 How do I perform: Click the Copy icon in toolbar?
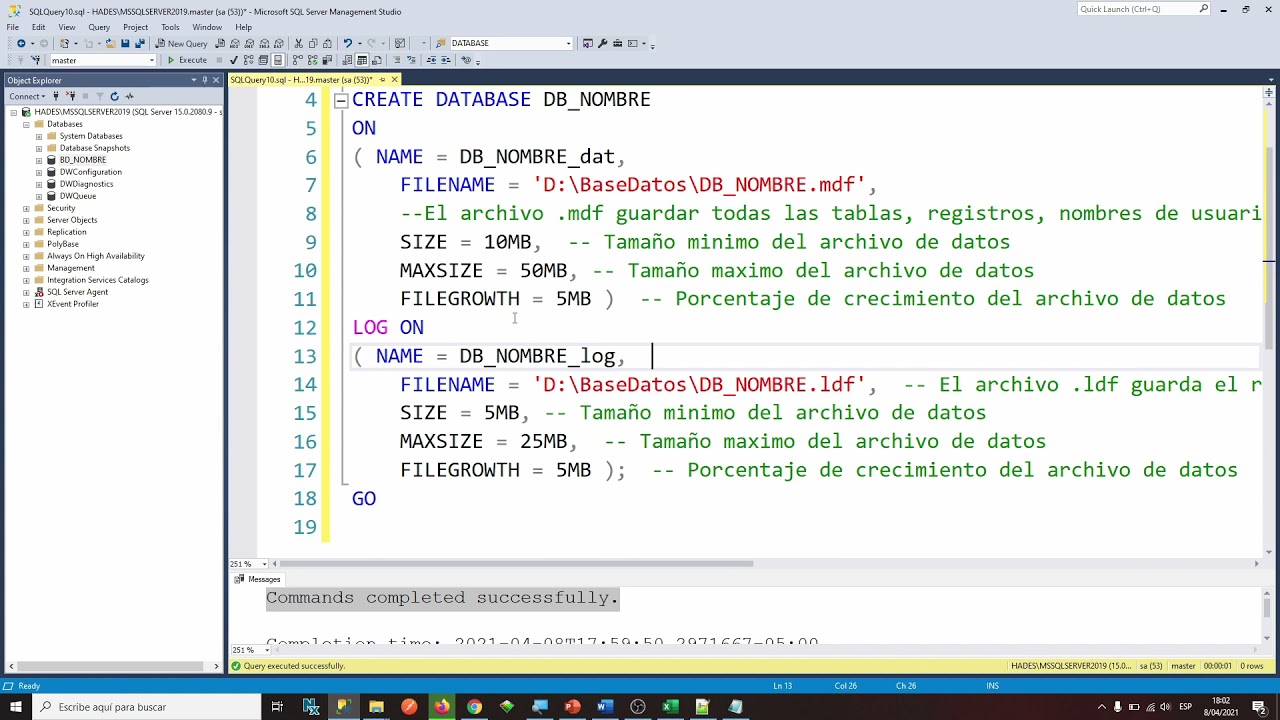[x=313, y=44]
